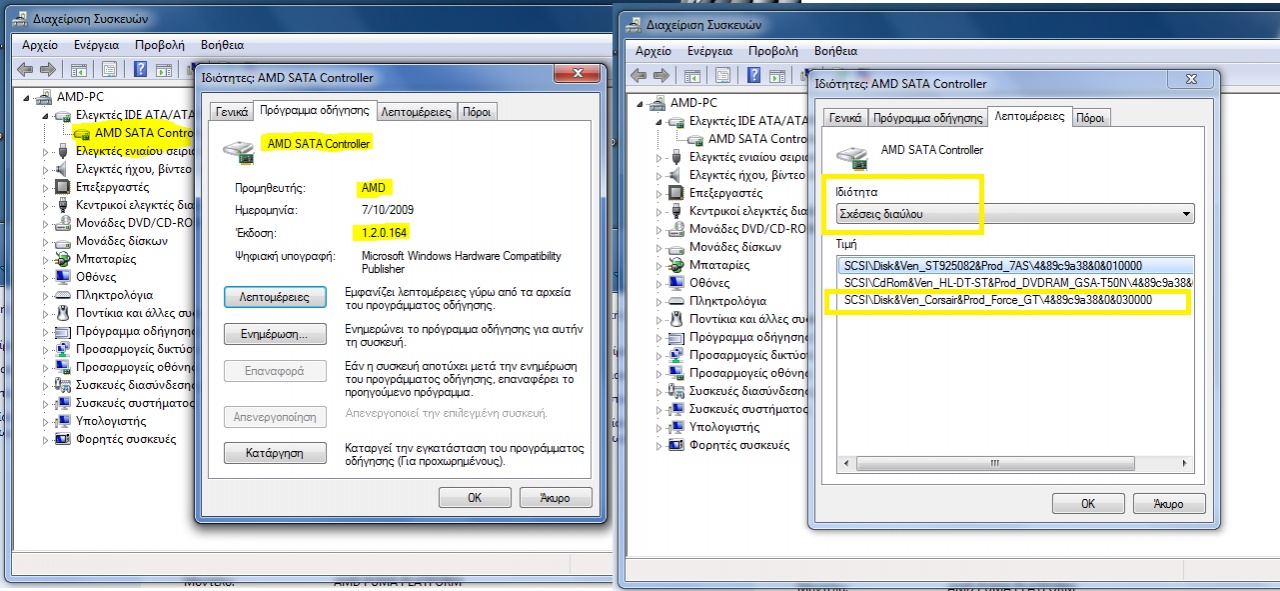1280x591 pixels.
Task: Click right arrow of value list scrollbar
Action: click(1184, 464)
